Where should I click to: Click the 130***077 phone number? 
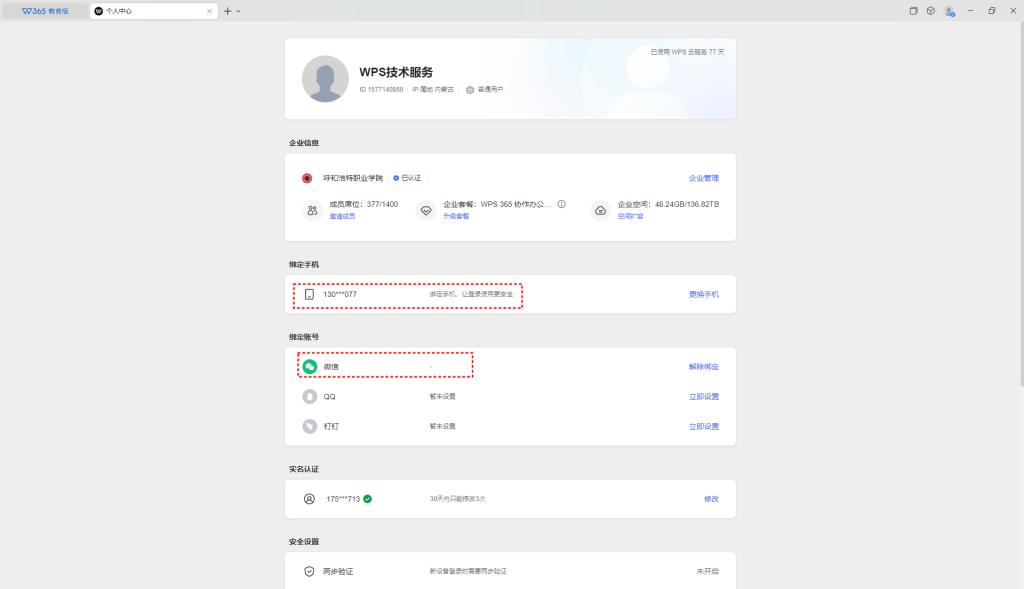(340, 294)
